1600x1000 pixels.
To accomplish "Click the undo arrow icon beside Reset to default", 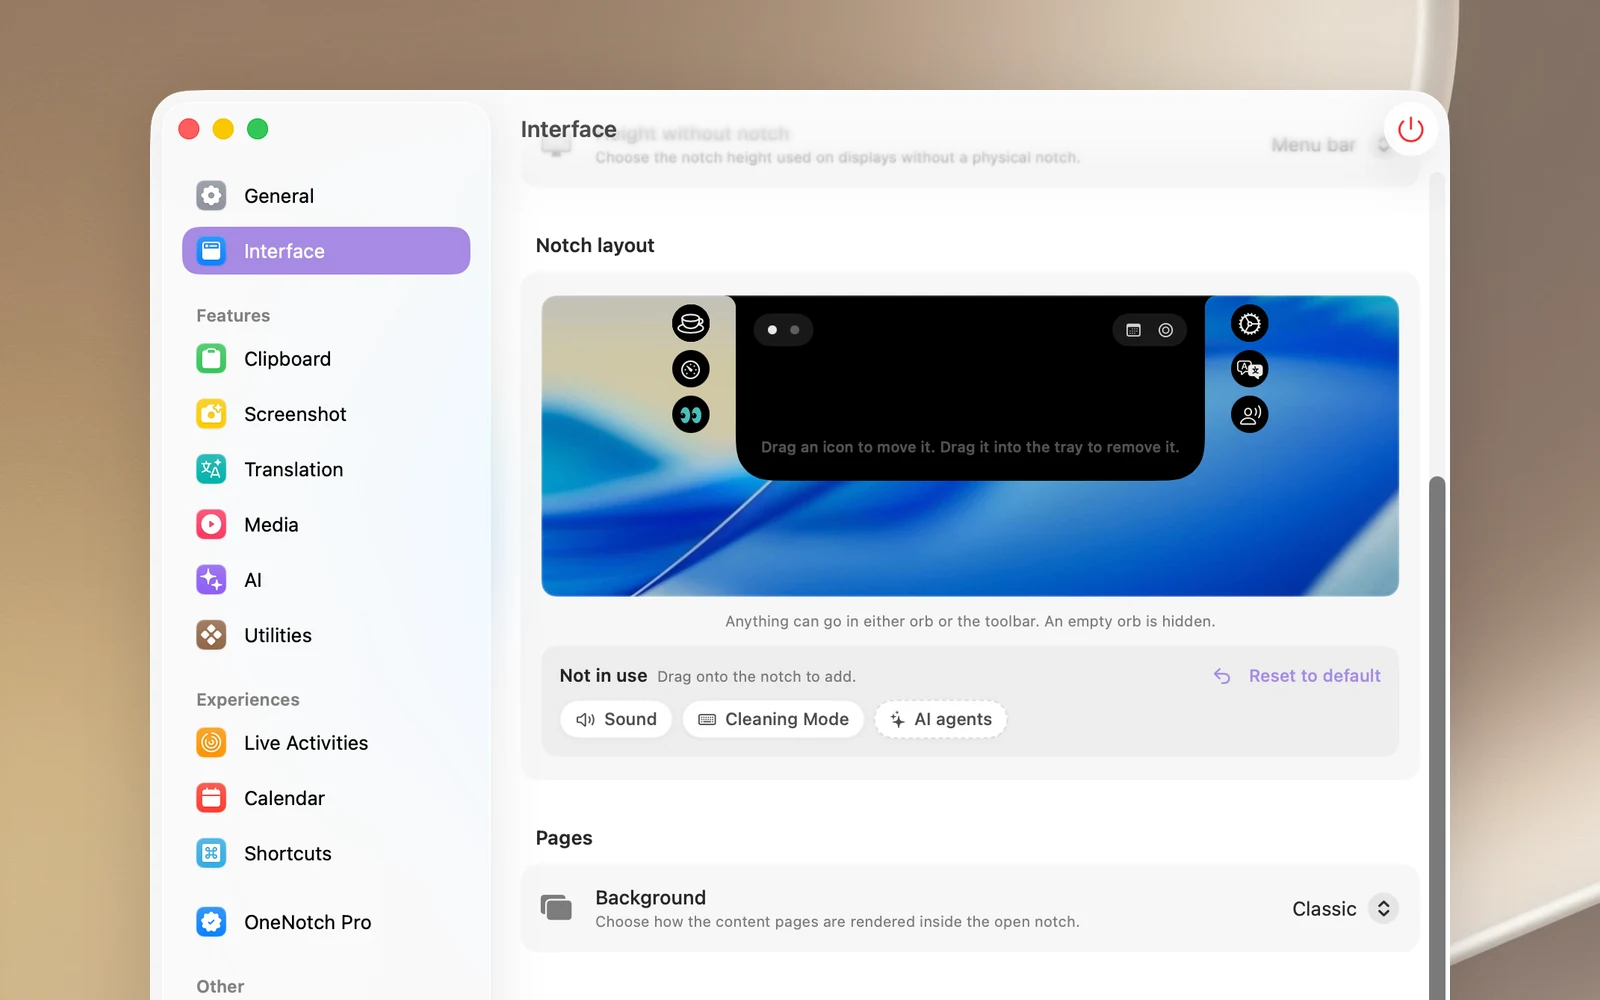I will point(1222,676).
